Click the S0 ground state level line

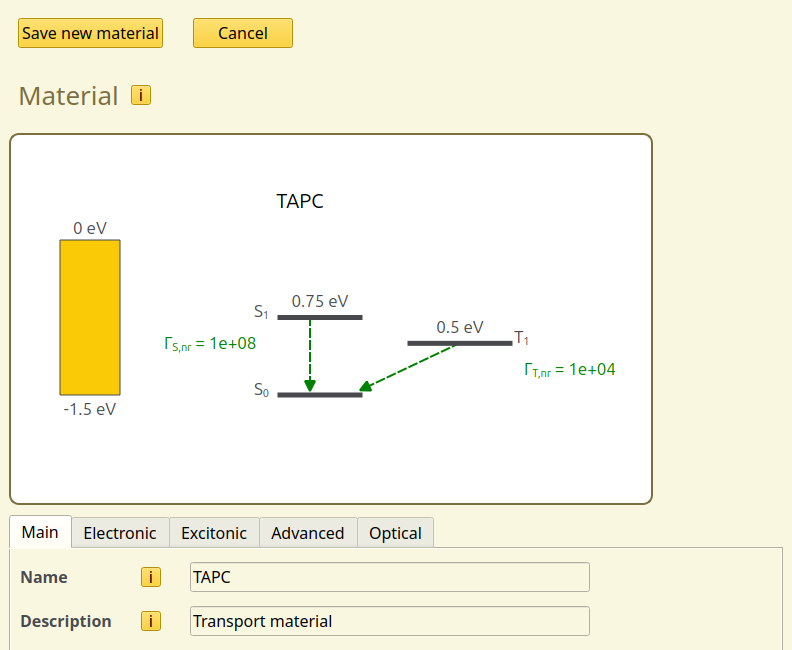[319, 395]
